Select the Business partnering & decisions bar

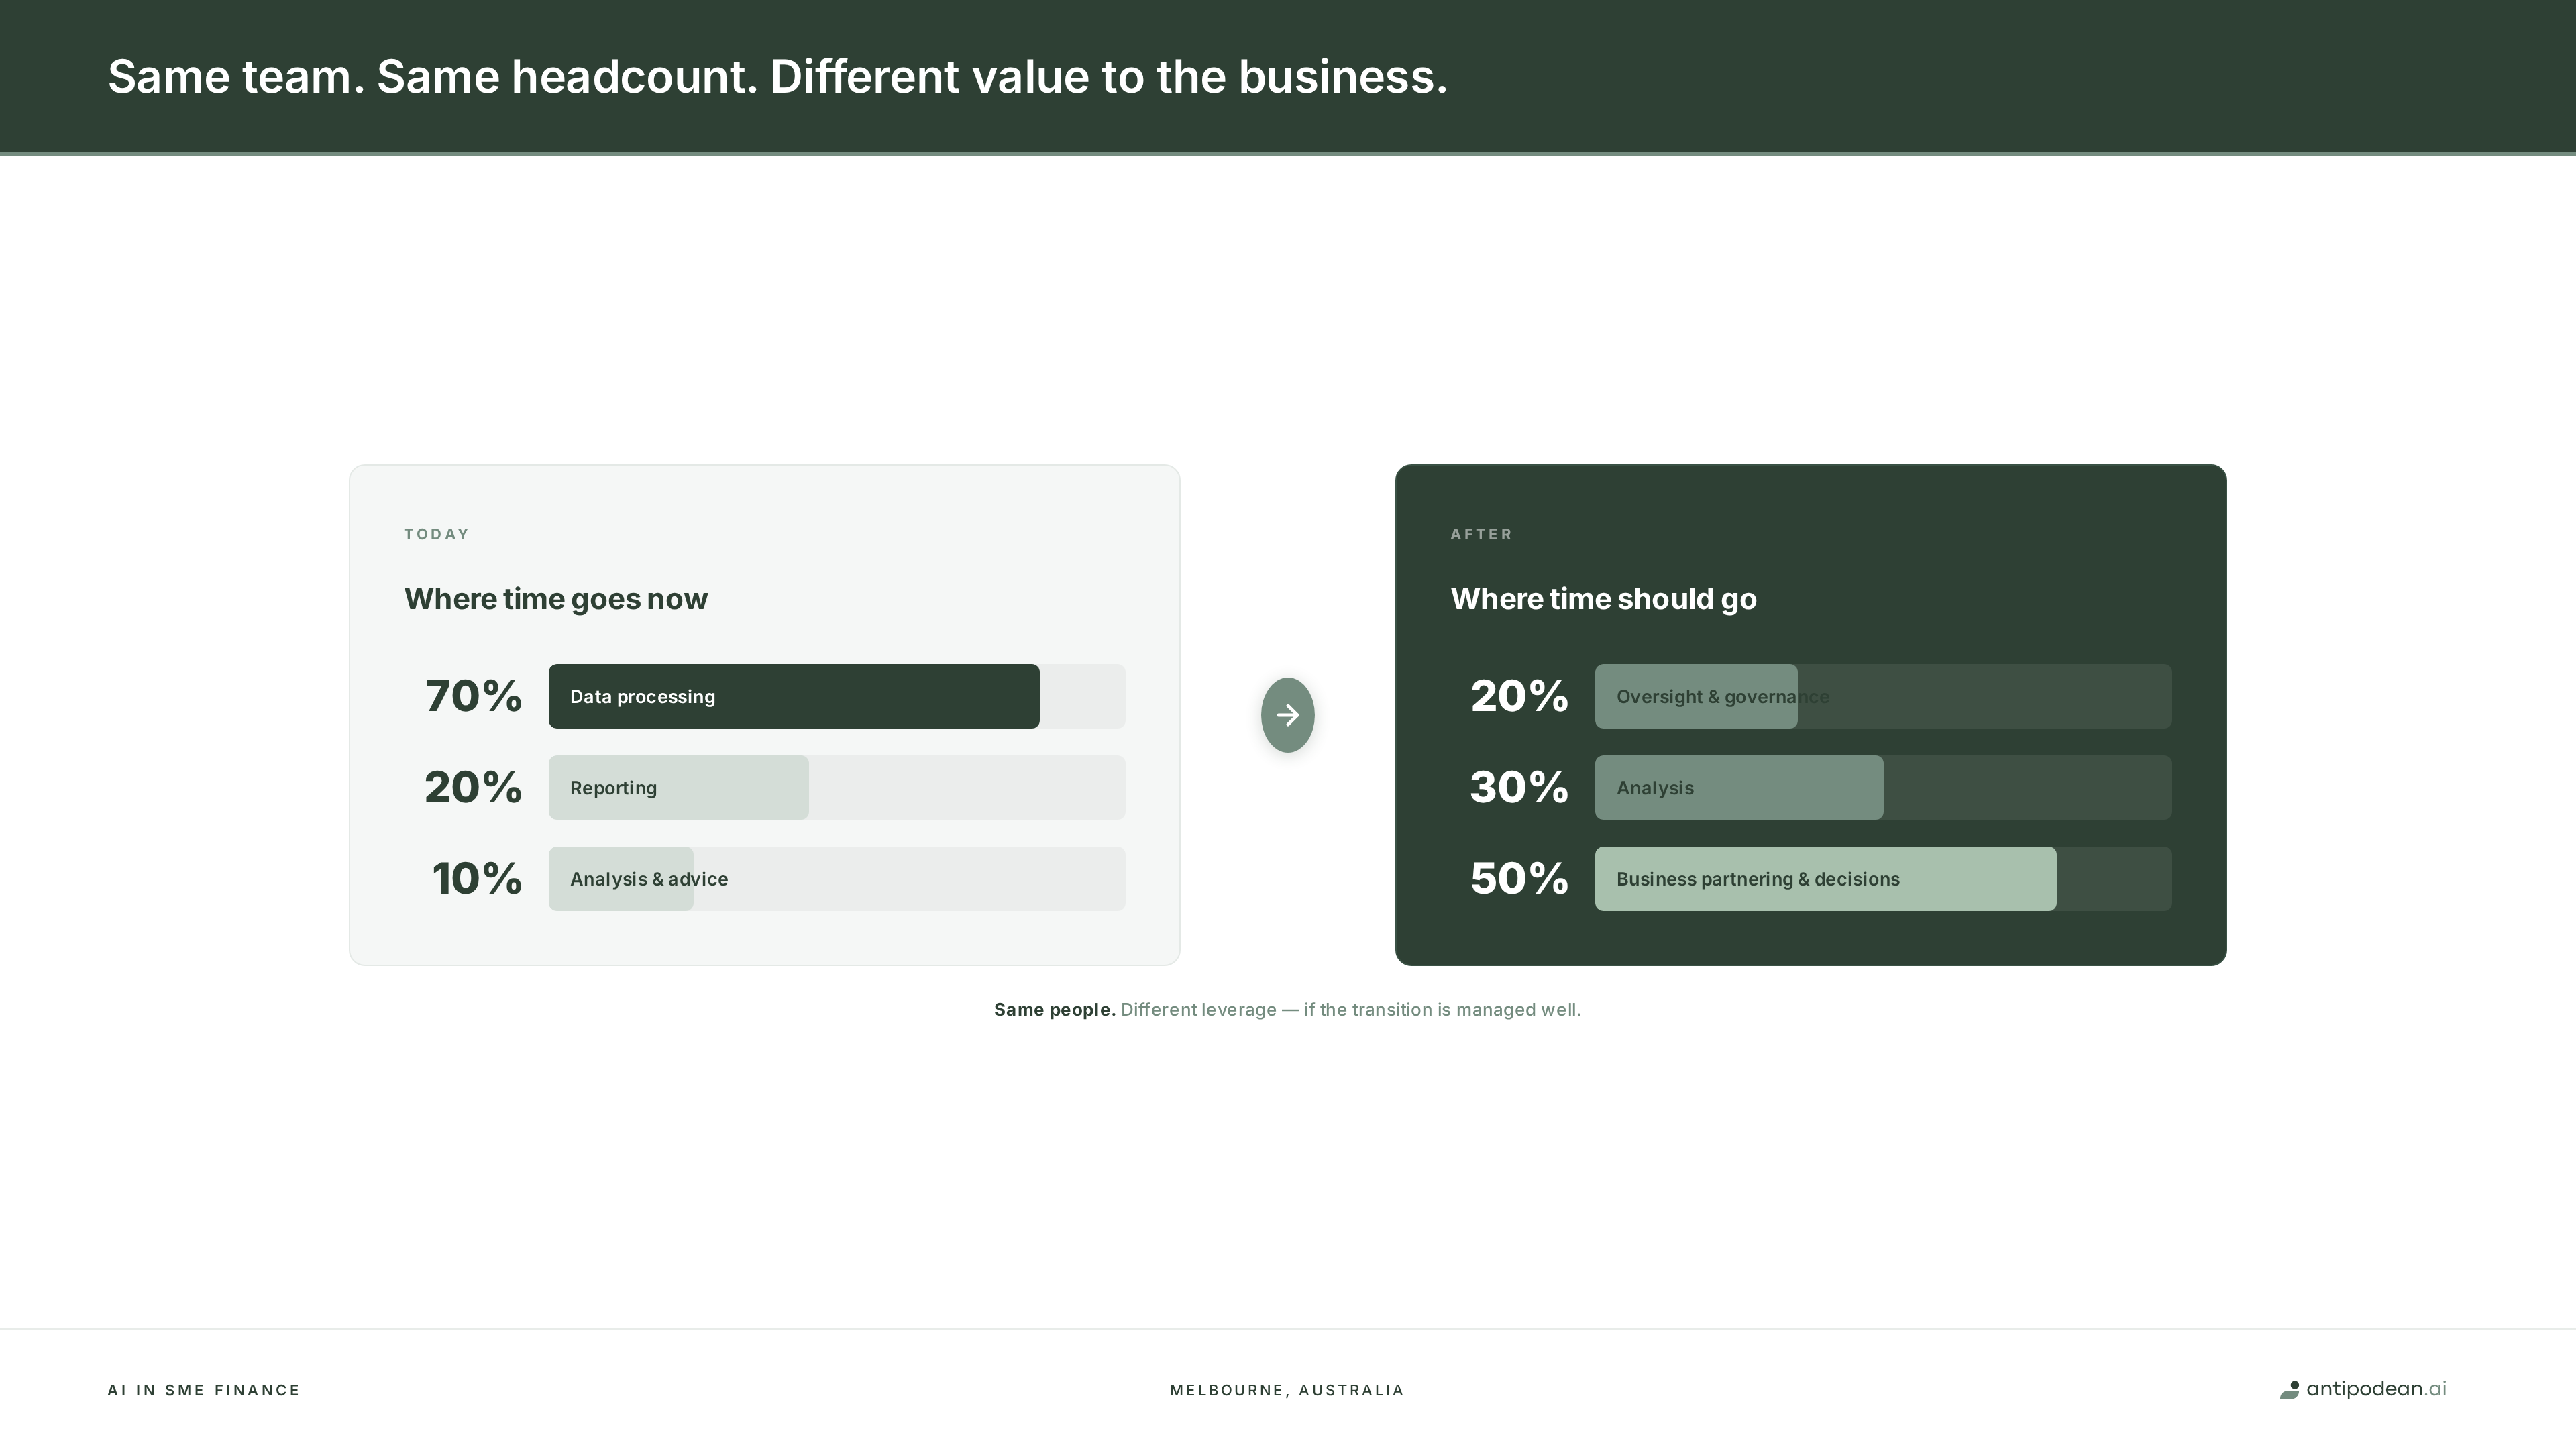coord(1824,879)
